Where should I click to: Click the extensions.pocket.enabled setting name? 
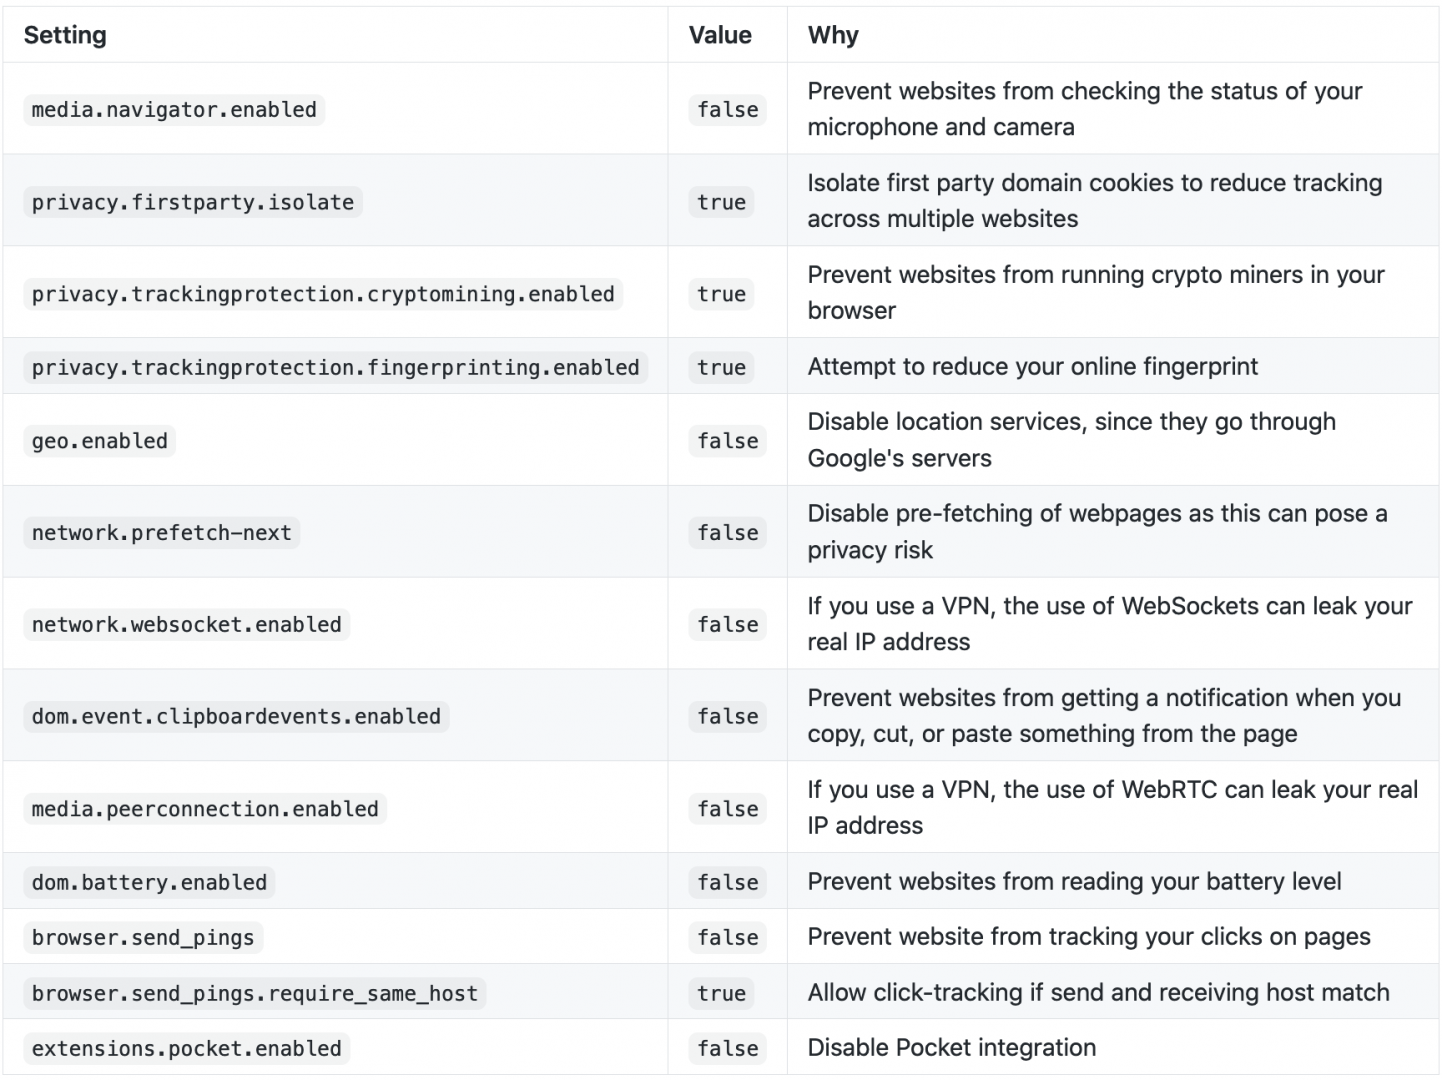[x=187, y=1049]
